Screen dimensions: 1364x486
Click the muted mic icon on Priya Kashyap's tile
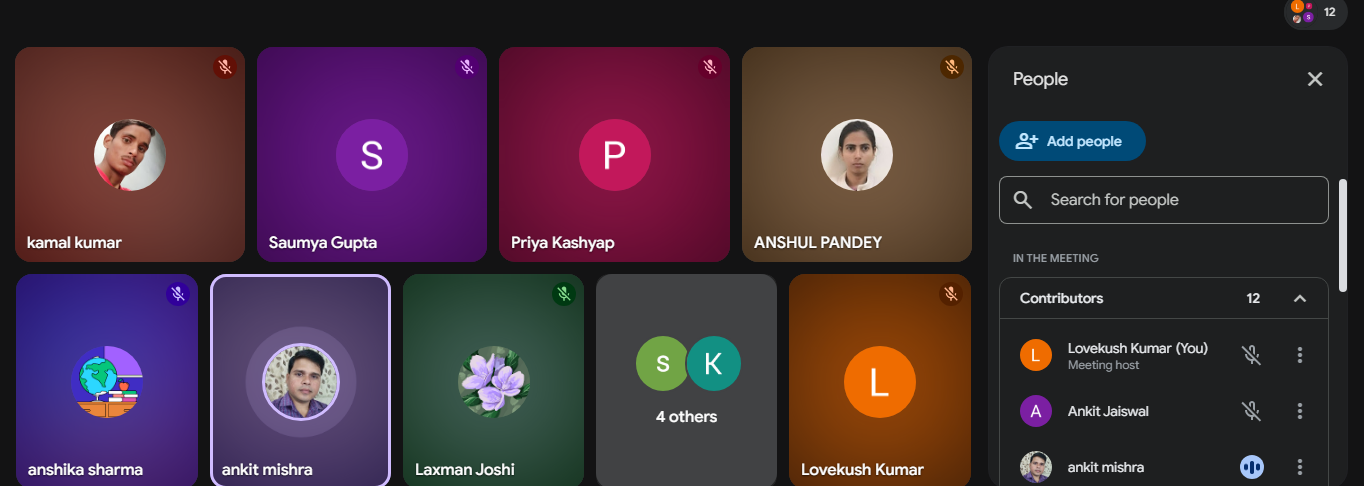pyautogui.click(x=709, y=67)
